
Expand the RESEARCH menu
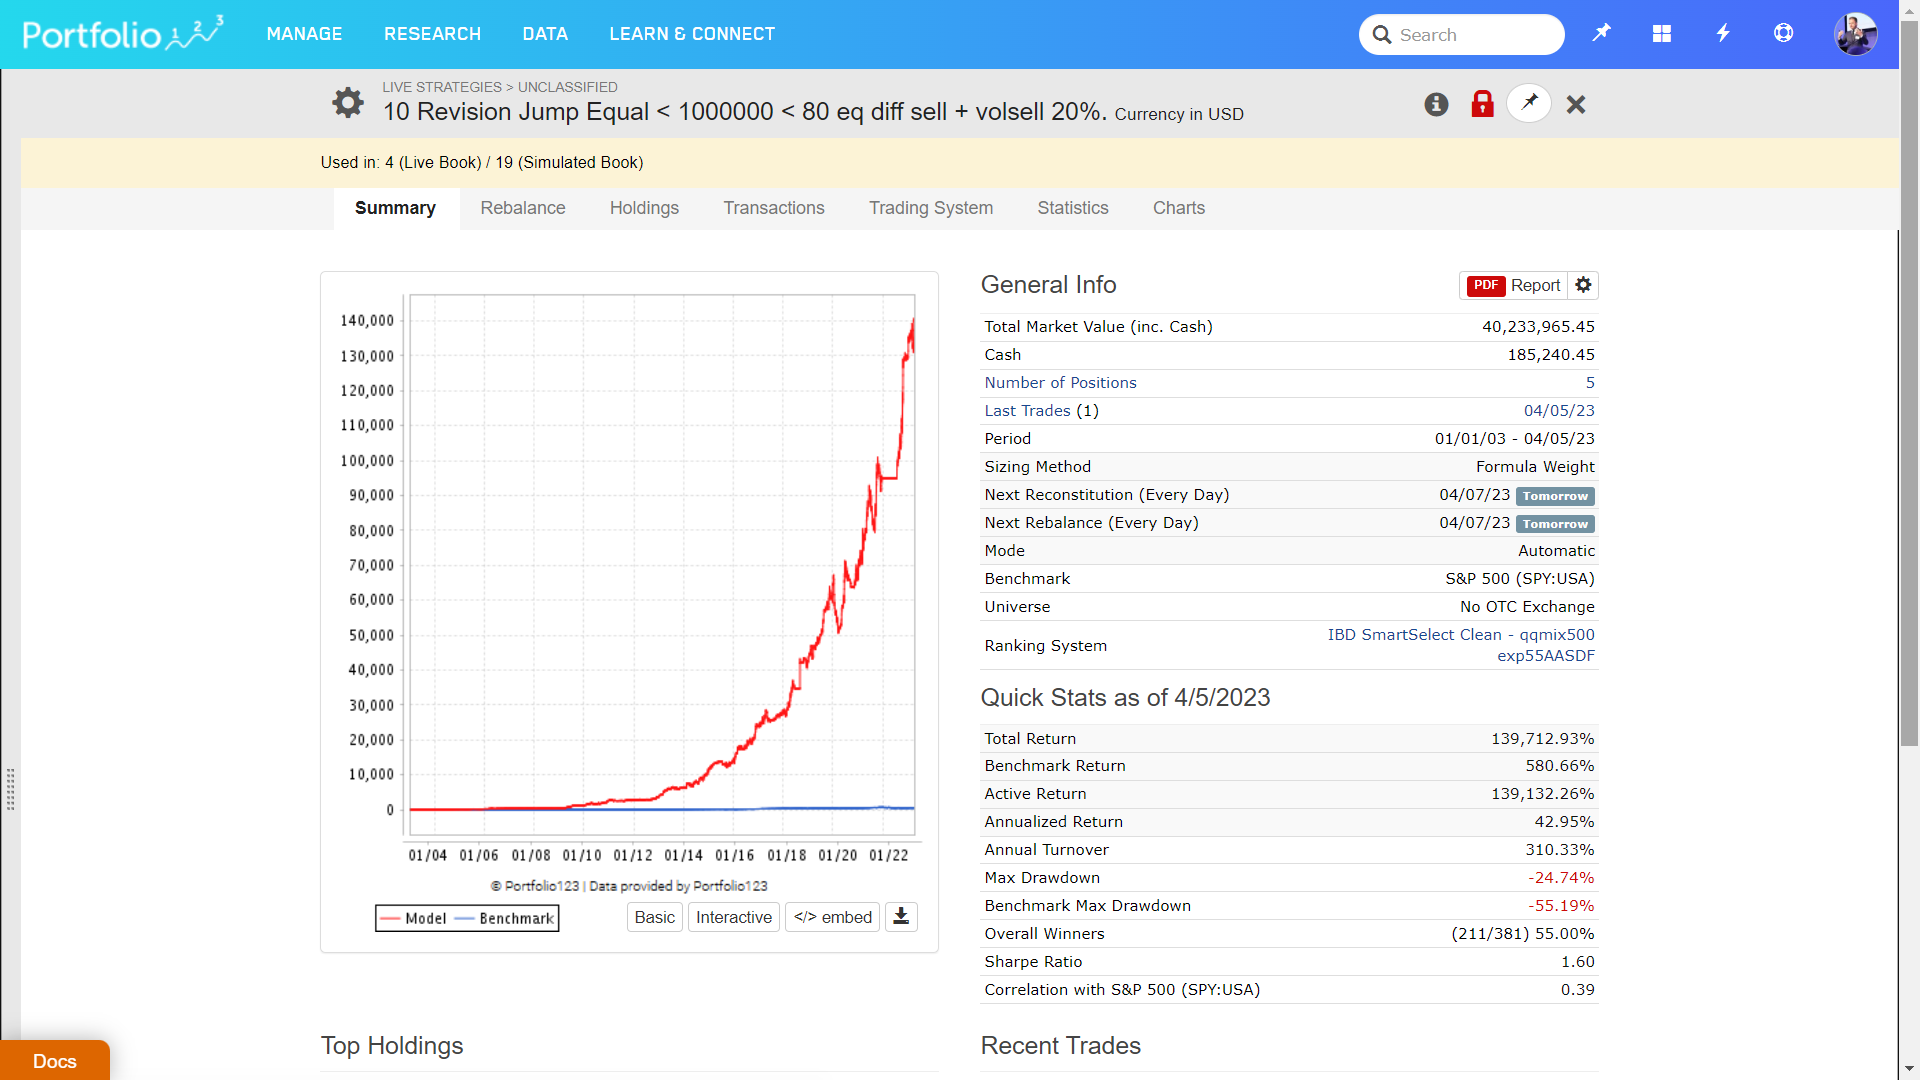point(432,34)
